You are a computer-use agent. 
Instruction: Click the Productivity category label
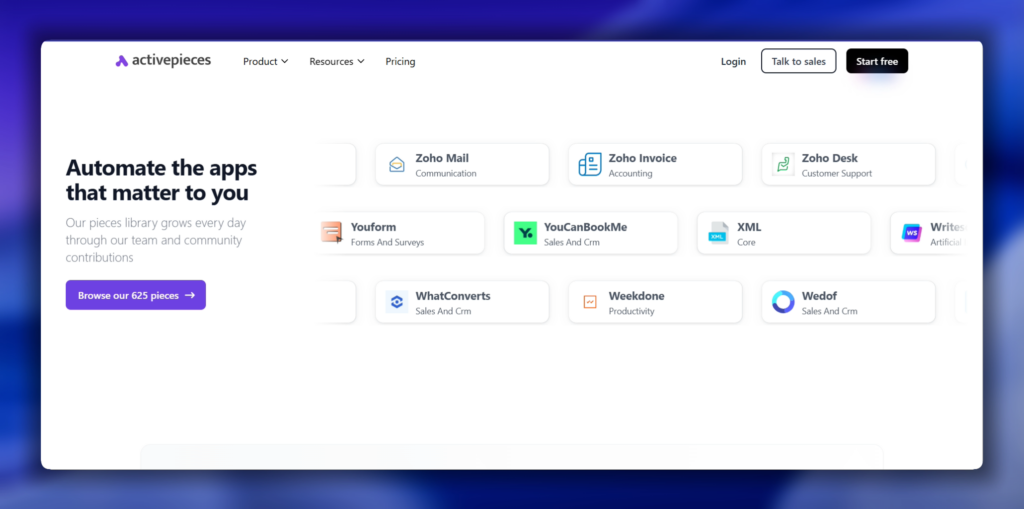coord(632,311)
